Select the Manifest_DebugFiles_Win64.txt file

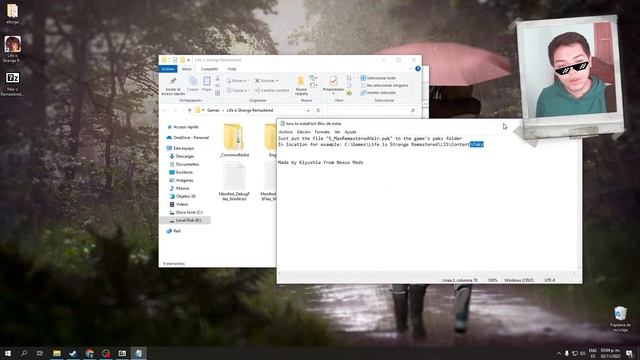(234, 181)
